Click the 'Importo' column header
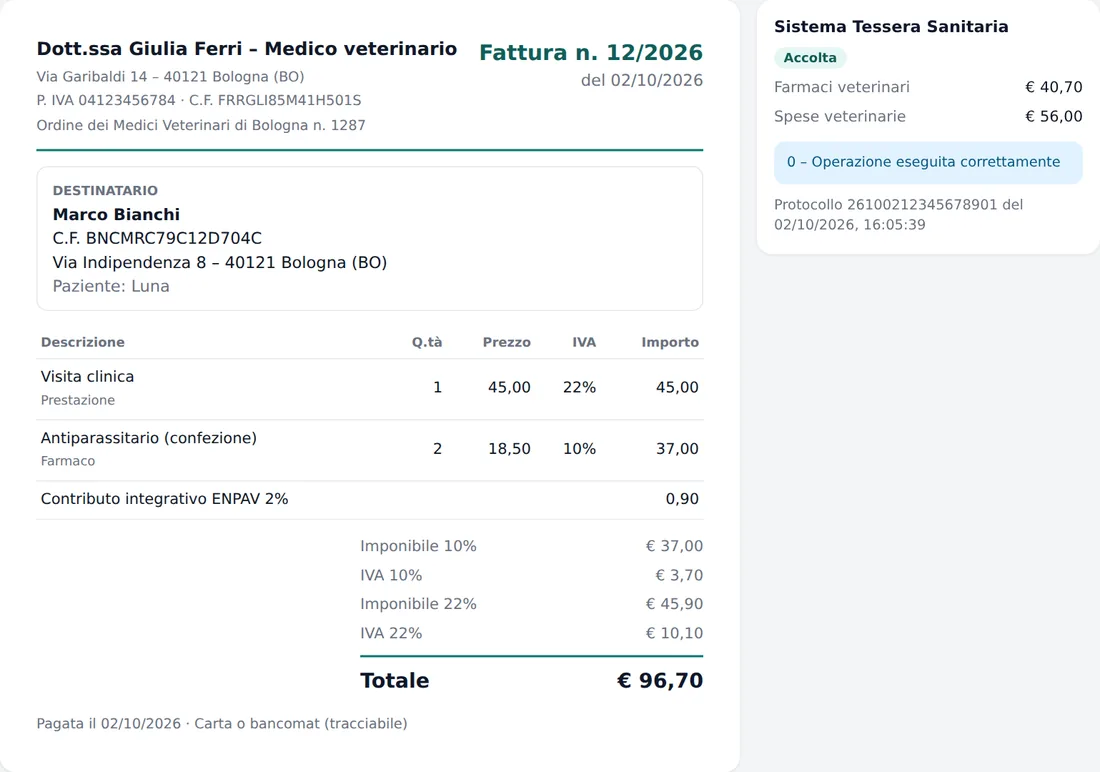The width and height of the screenshot is (1100, 772). coord(670,342)
